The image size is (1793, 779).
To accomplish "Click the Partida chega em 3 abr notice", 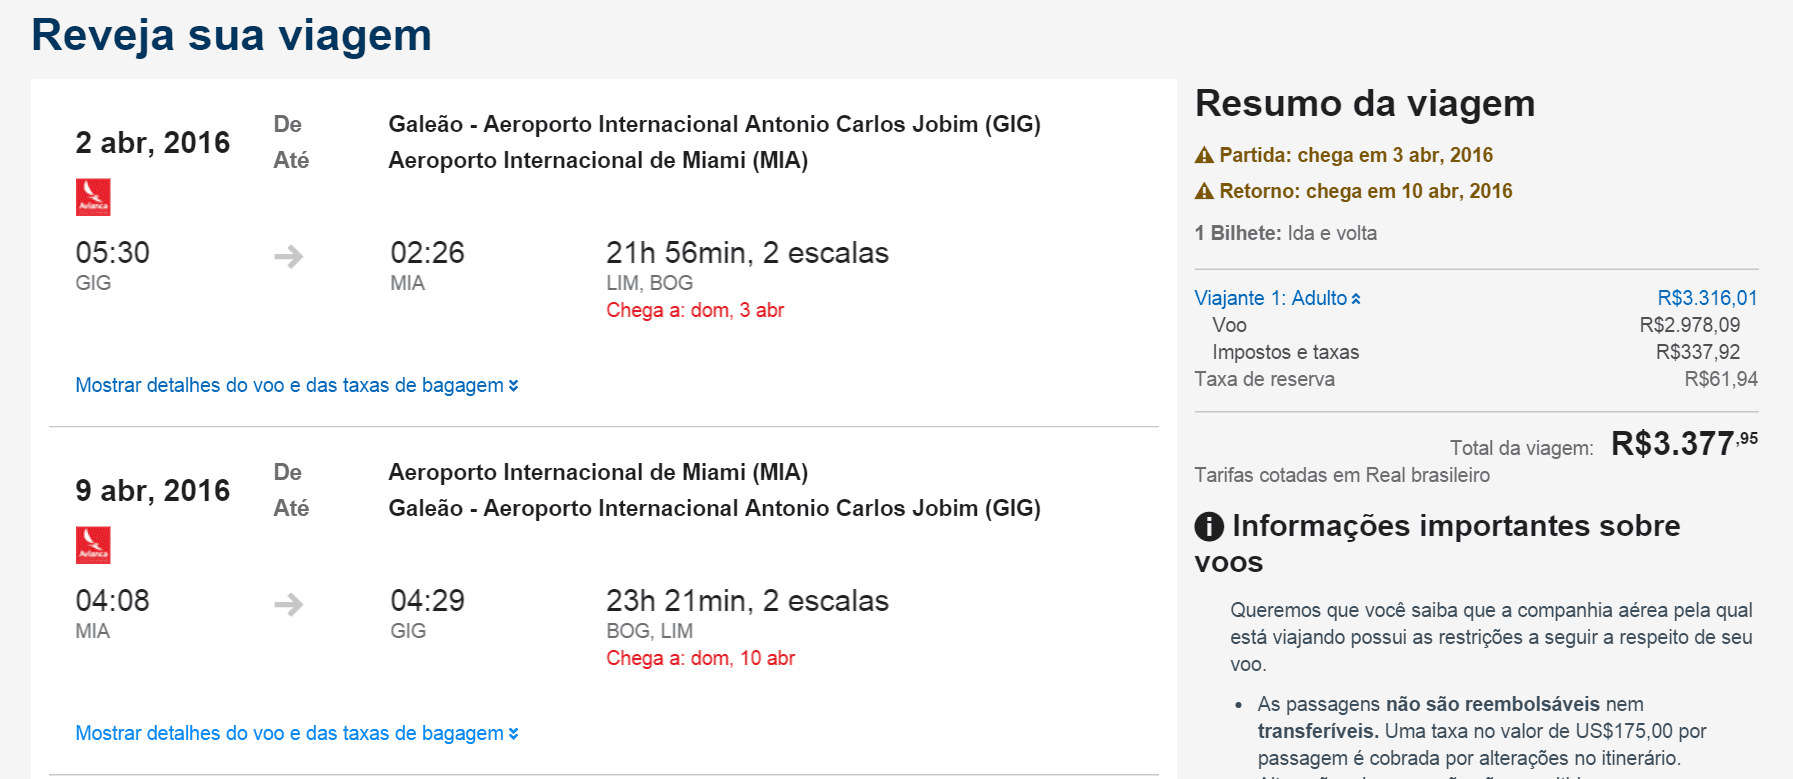I will (x=1344, y=155).
